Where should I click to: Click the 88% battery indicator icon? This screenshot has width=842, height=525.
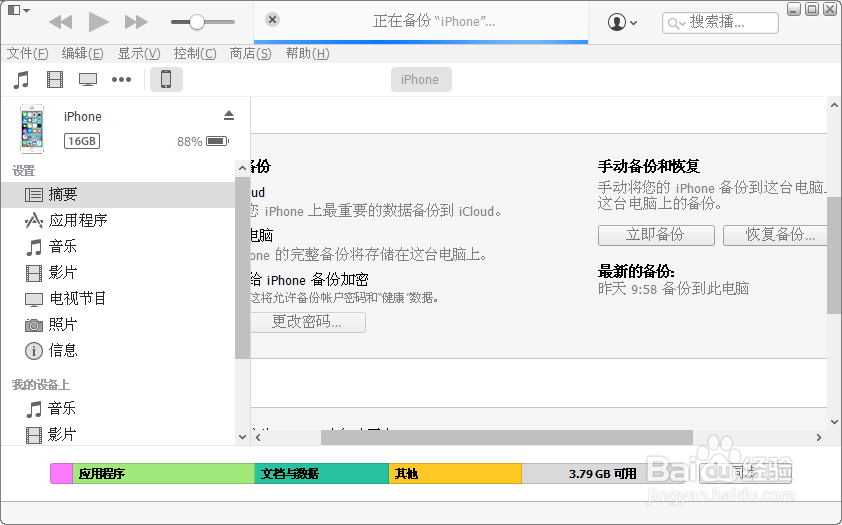click(x=217, y=141)
